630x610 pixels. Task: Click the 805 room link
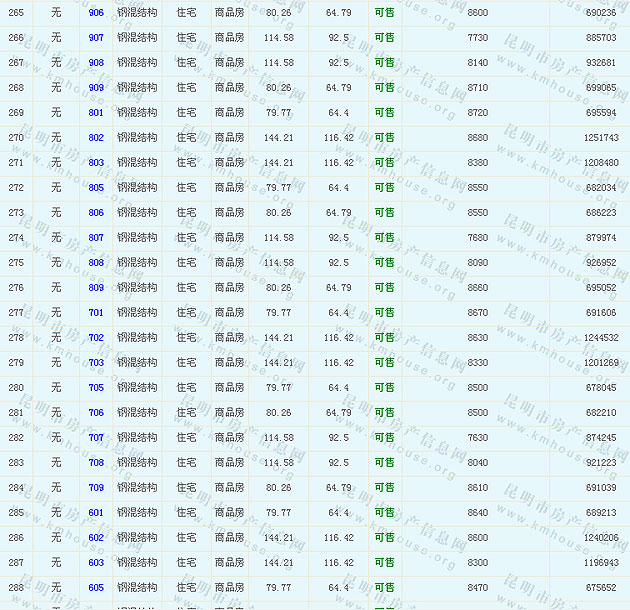(x=96, y=188)
